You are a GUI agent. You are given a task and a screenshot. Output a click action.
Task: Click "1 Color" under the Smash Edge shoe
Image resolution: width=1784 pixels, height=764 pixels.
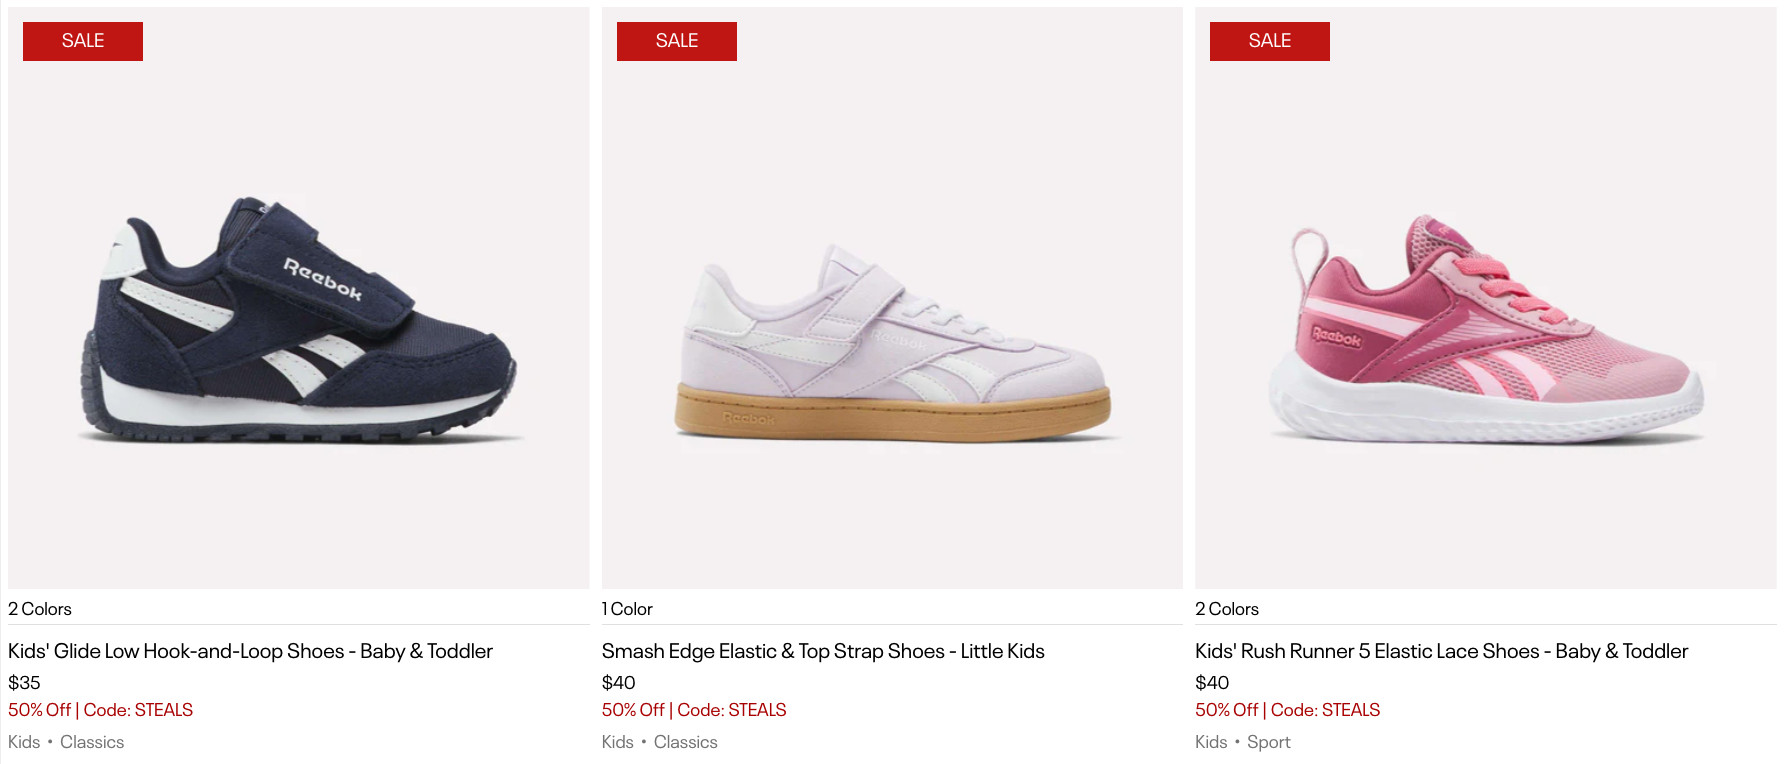point(627,609)
